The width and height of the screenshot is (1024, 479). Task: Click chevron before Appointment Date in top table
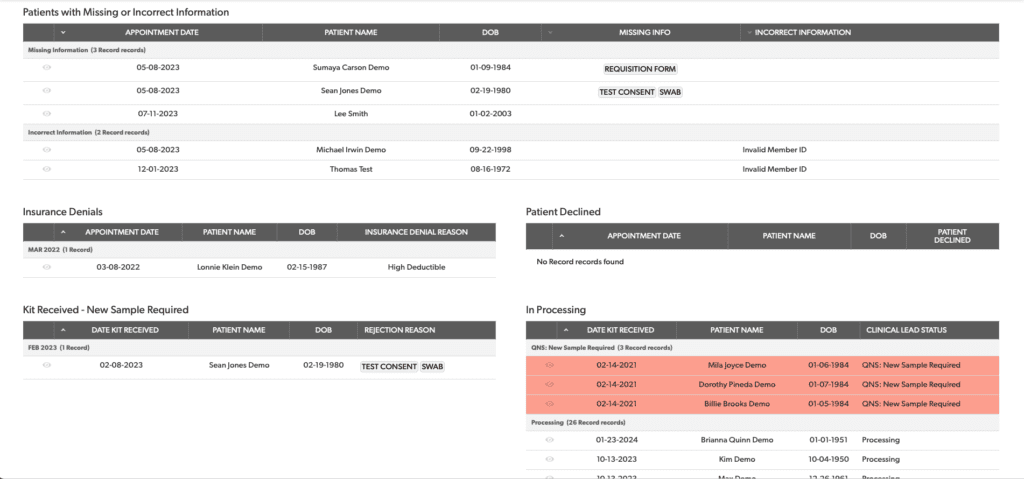click(63, 32)
